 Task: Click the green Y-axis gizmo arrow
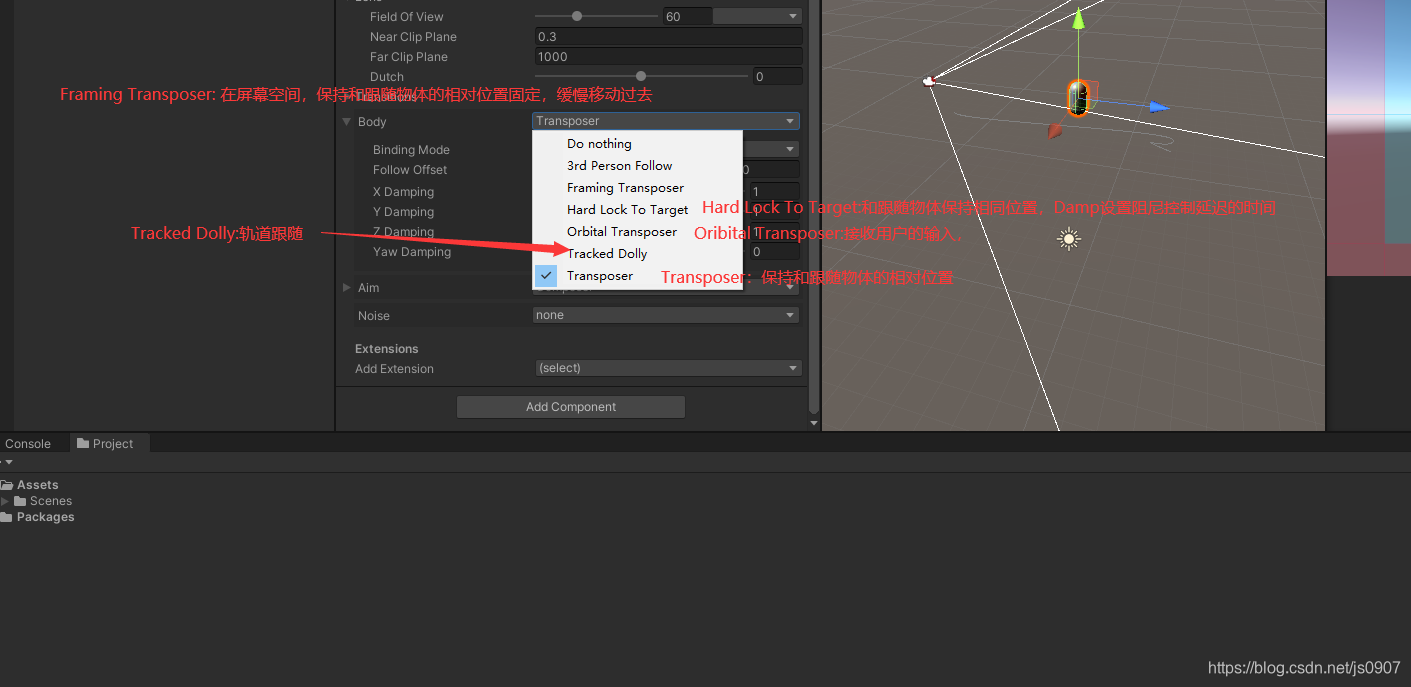pyautogui.click(x=1078, y=20)
